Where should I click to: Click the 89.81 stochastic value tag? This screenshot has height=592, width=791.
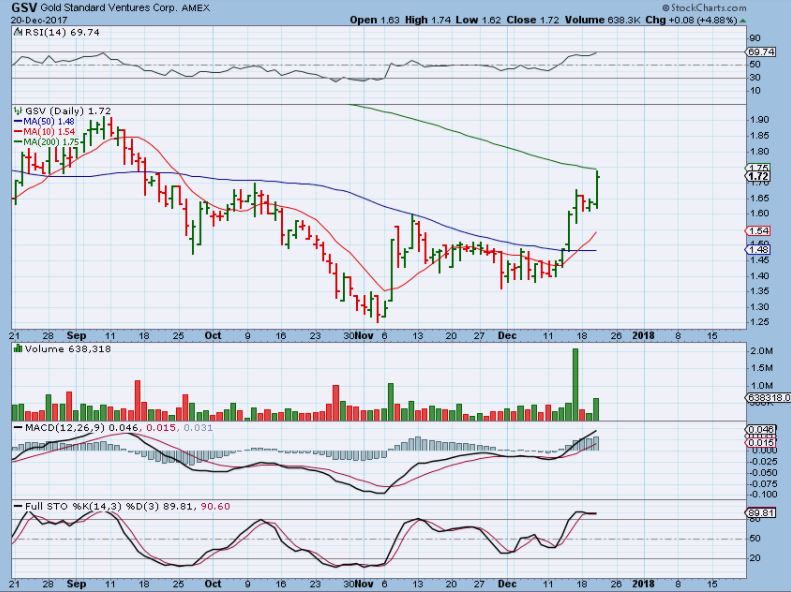758,514
